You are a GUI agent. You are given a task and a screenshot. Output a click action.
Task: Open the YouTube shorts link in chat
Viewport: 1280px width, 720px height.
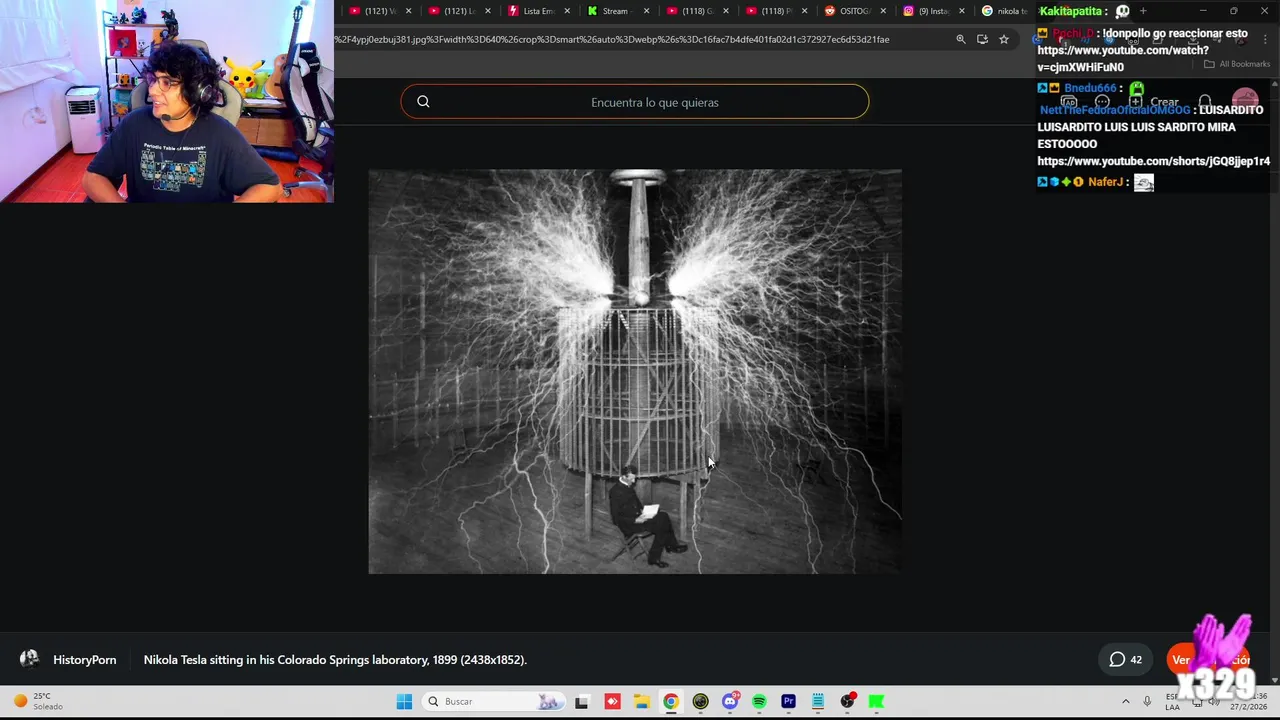(1153, 161)
